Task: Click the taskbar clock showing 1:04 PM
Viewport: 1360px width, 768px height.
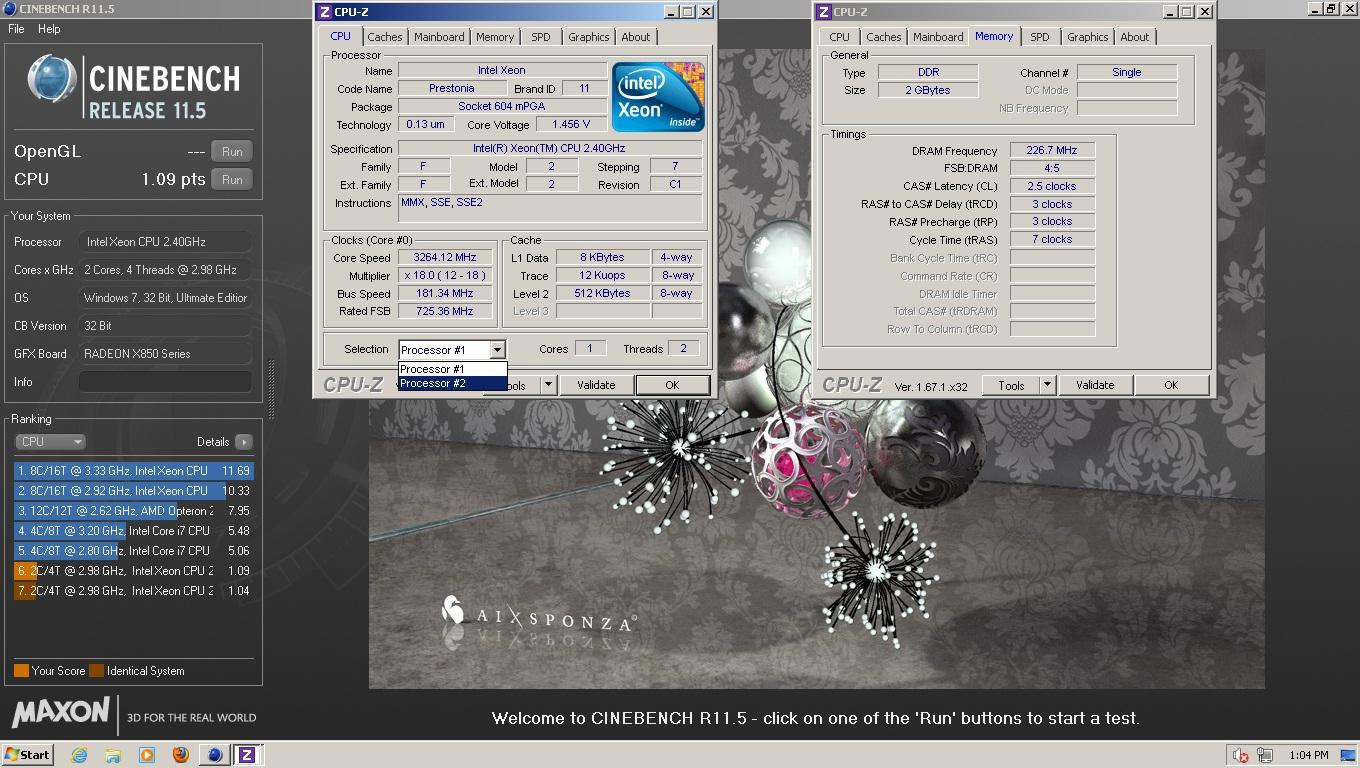Action: [x=1309, y=755]
